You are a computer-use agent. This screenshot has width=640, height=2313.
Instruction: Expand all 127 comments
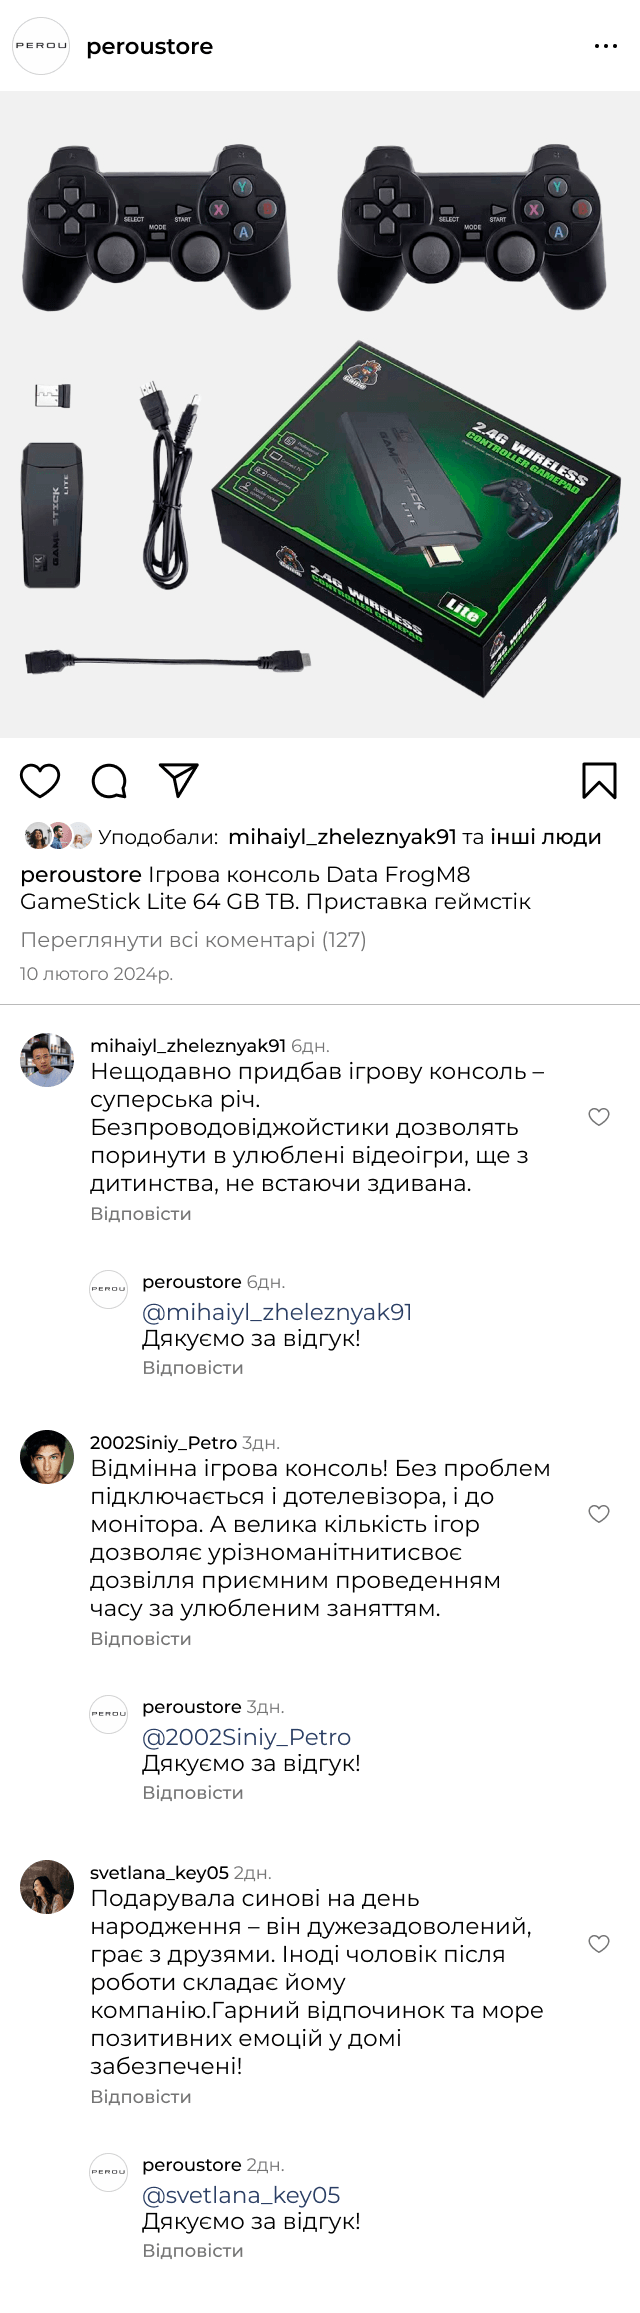pos(193,940)
